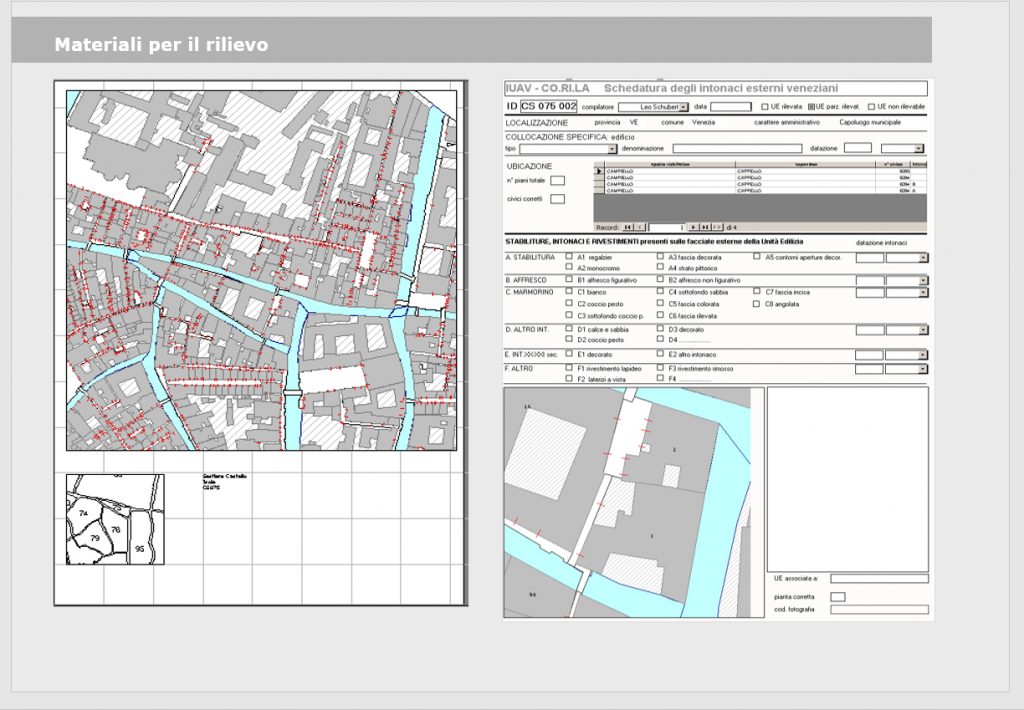Focus the data input field
This screenshot has height=710, width=1024.
(x=730, y=106)
